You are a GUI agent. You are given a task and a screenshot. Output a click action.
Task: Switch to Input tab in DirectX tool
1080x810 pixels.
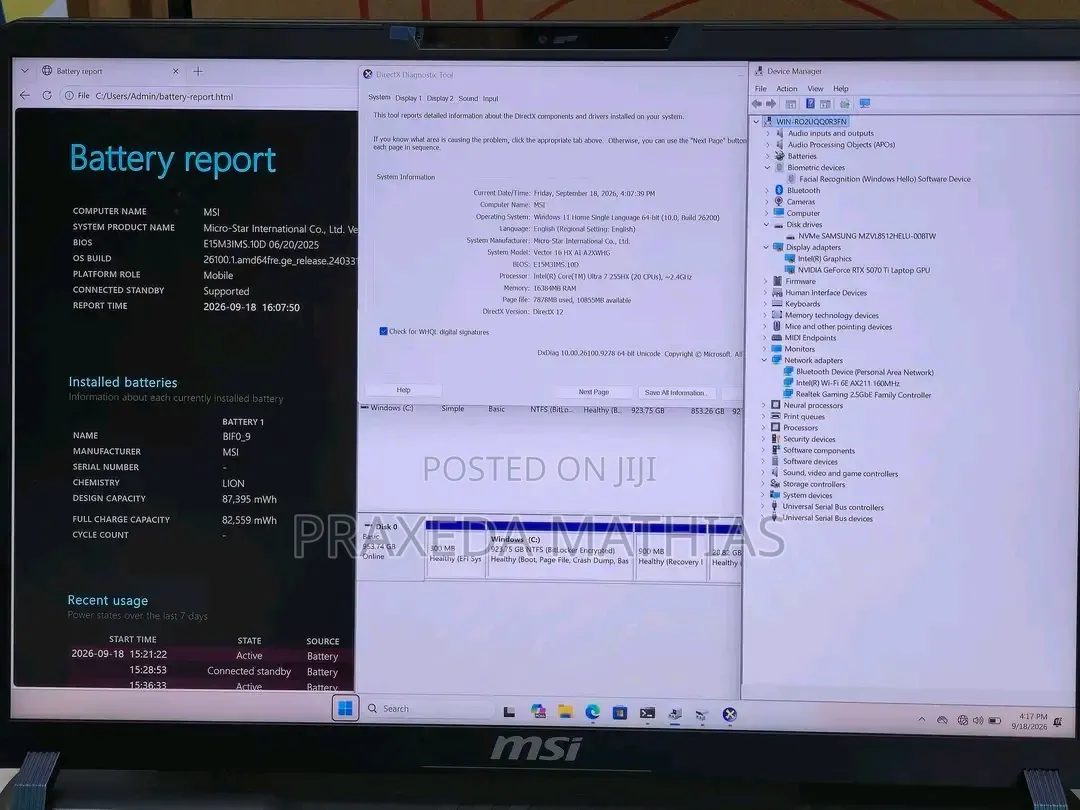click(x=490, y=98)
